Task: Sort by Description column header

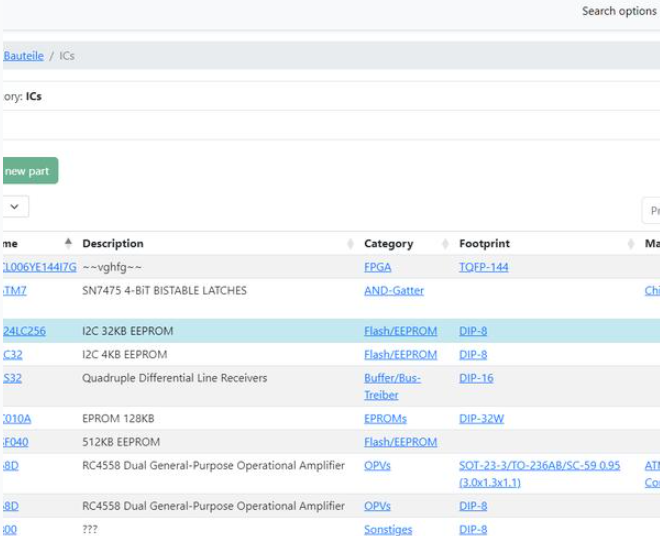Action: (x=113, y=243)
